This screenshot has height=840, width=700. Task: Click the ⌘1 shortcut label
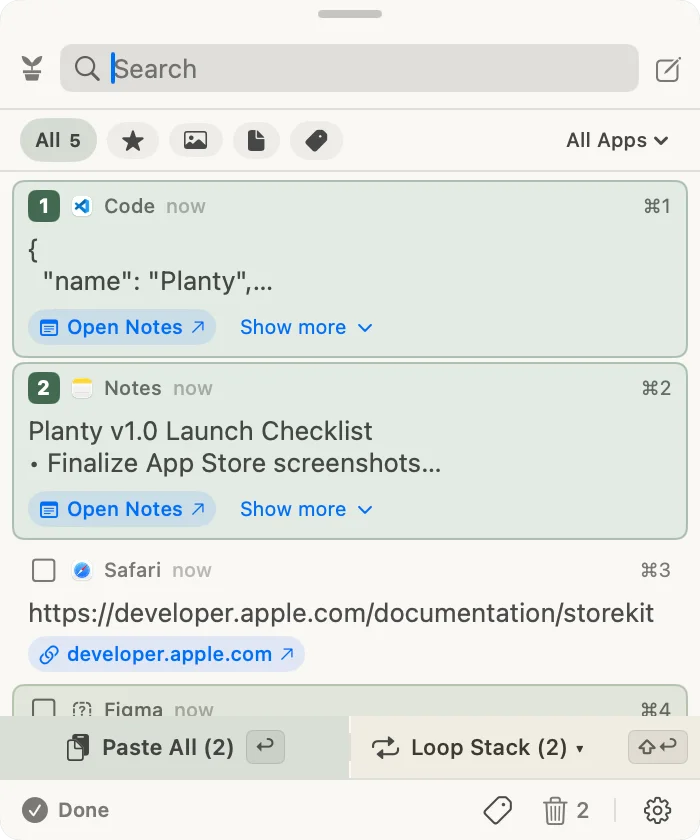coord(657,206)
